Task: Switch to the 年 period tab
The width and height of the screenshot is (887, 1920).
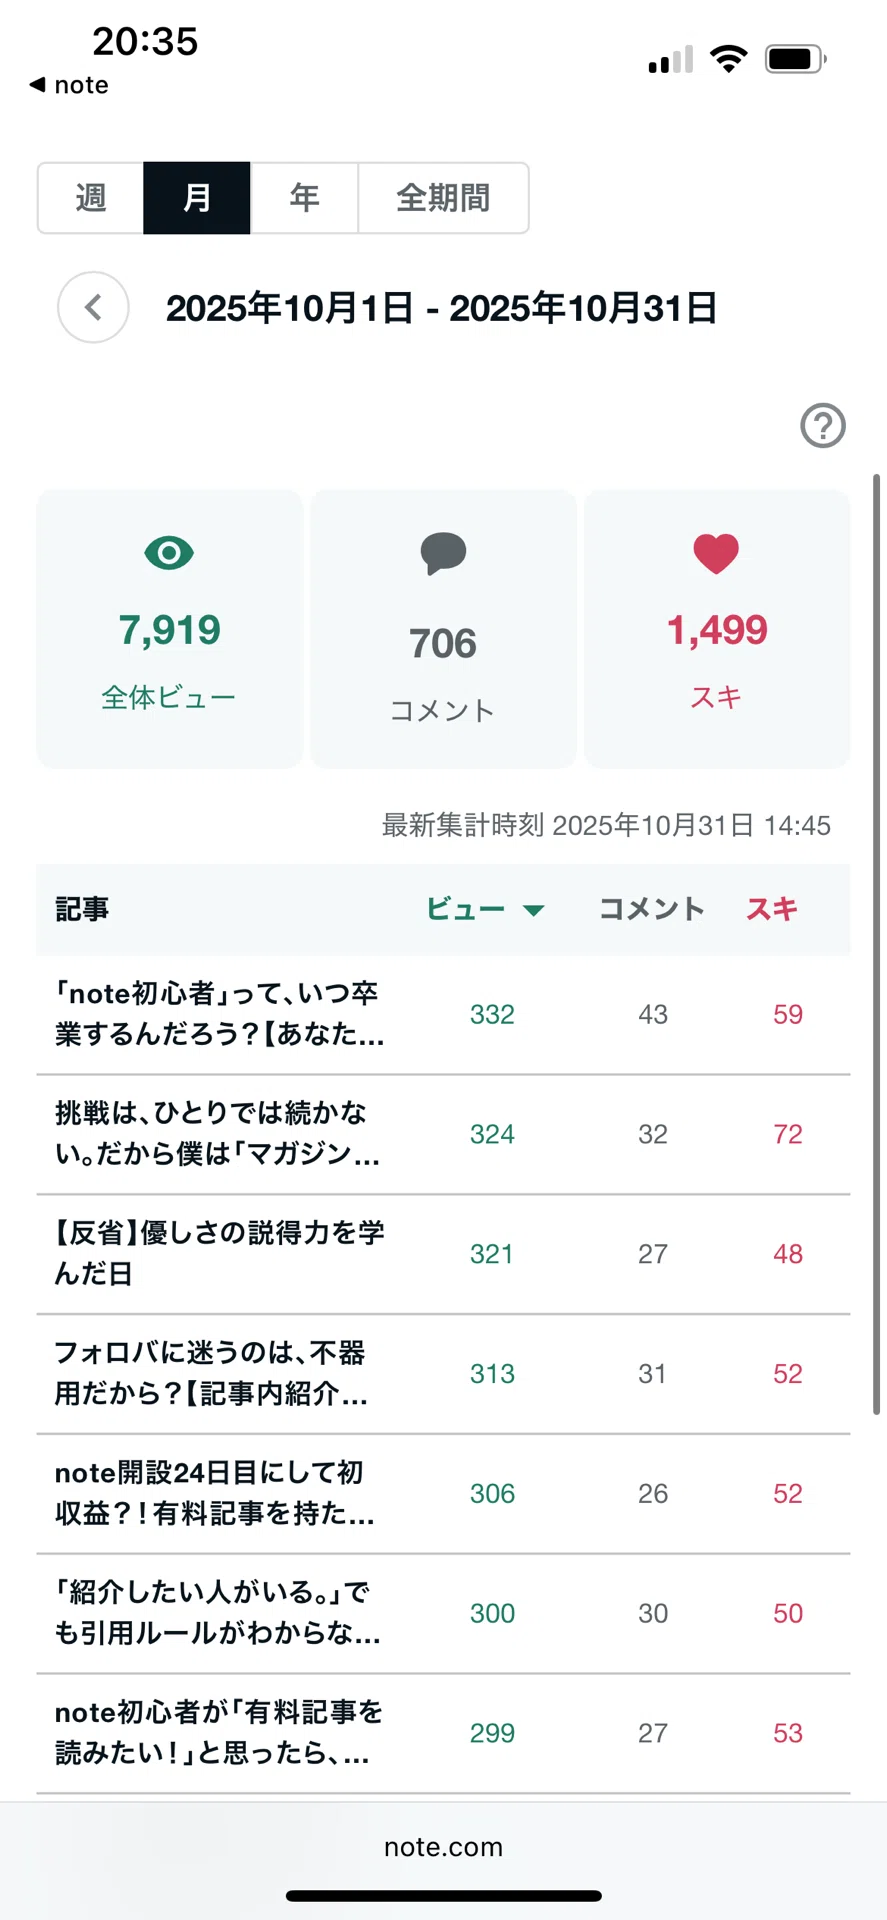Action: click(x=304, y=198)
